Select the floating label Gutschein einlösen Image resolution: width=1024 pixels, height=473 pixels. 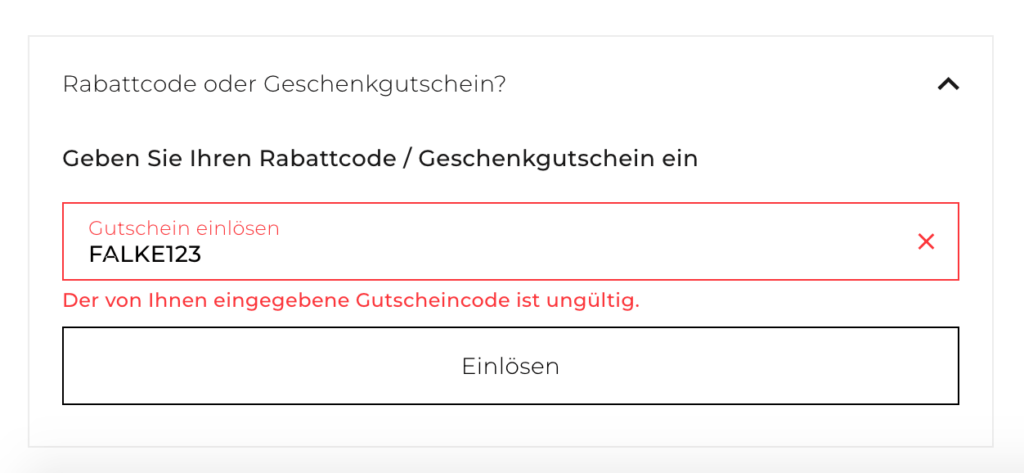pyautogui.click(x=184, y=228)
